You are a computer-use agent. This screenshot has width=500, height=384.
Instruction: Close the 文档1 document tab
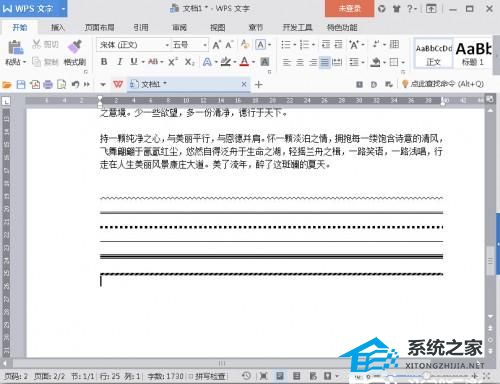point(244,84)
